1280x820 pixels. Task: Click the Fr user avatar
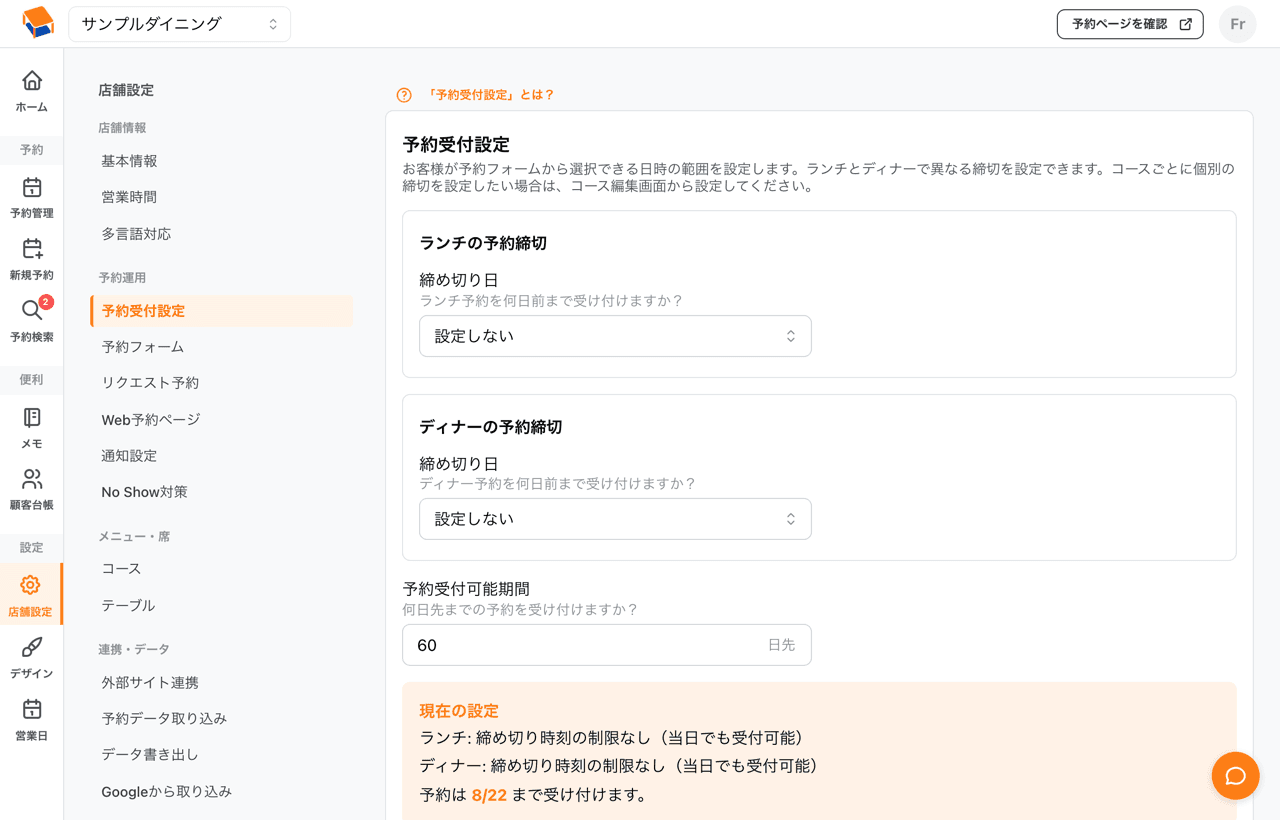(1237, 24)
